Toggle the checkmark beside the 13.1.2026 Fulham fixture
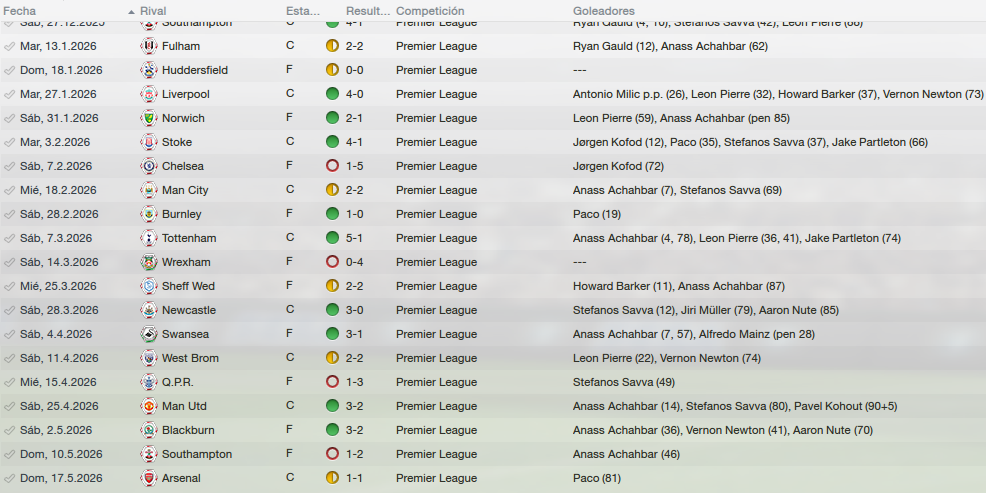This screenshot has width=986, height=493. coord(9,47)
